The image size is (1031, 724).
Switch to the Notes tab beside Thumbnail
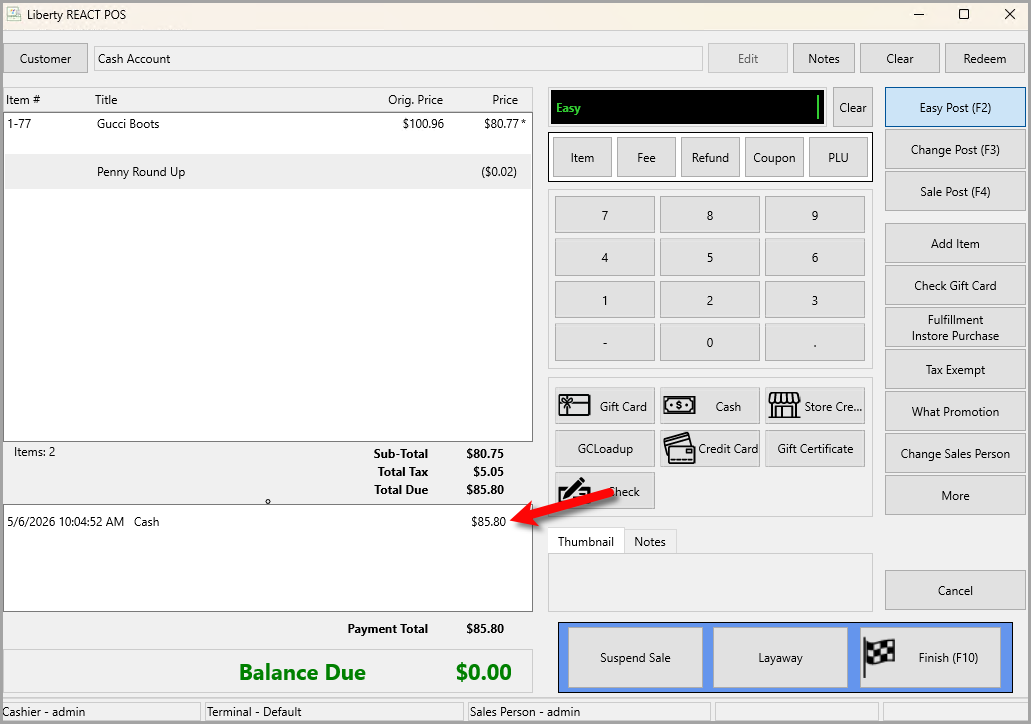point(650,541)
